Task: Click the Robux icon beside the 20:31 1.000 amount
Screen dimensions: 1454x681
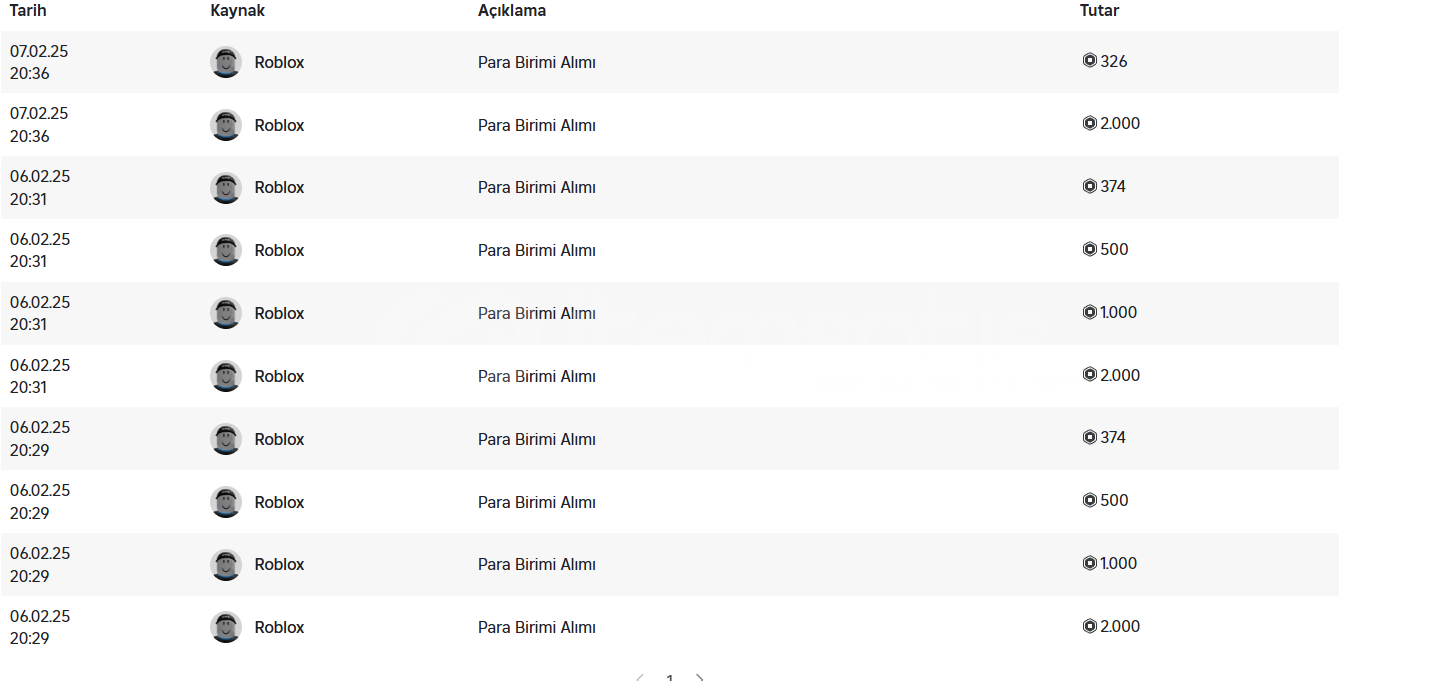Action: click(x=1089, y=312)
